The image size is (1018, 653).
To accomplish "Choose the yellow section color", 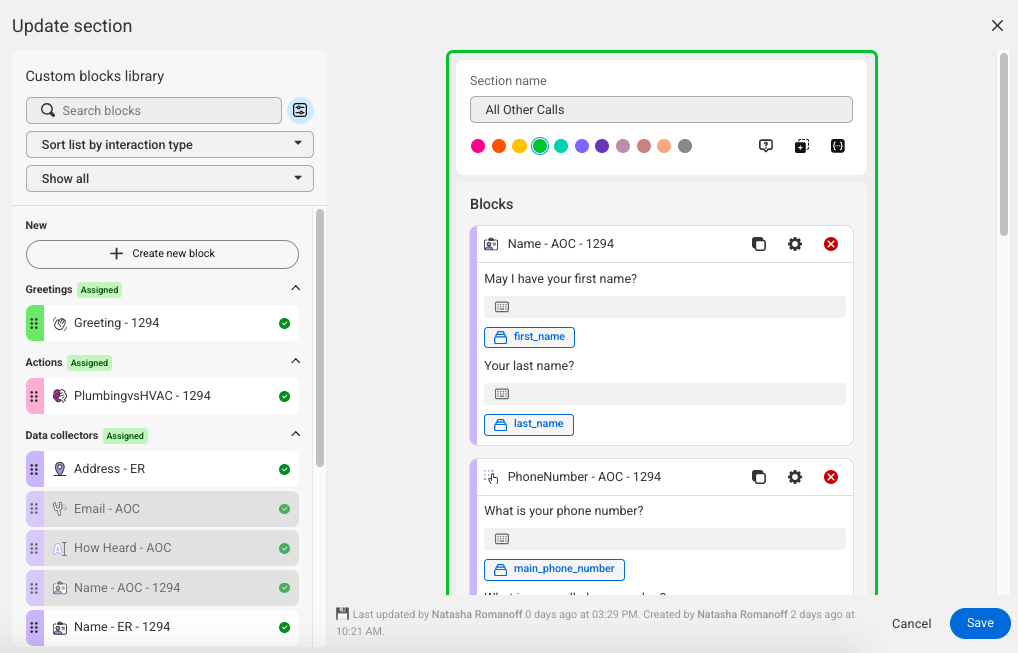I will pyautogui.click(x=519, y=146).
